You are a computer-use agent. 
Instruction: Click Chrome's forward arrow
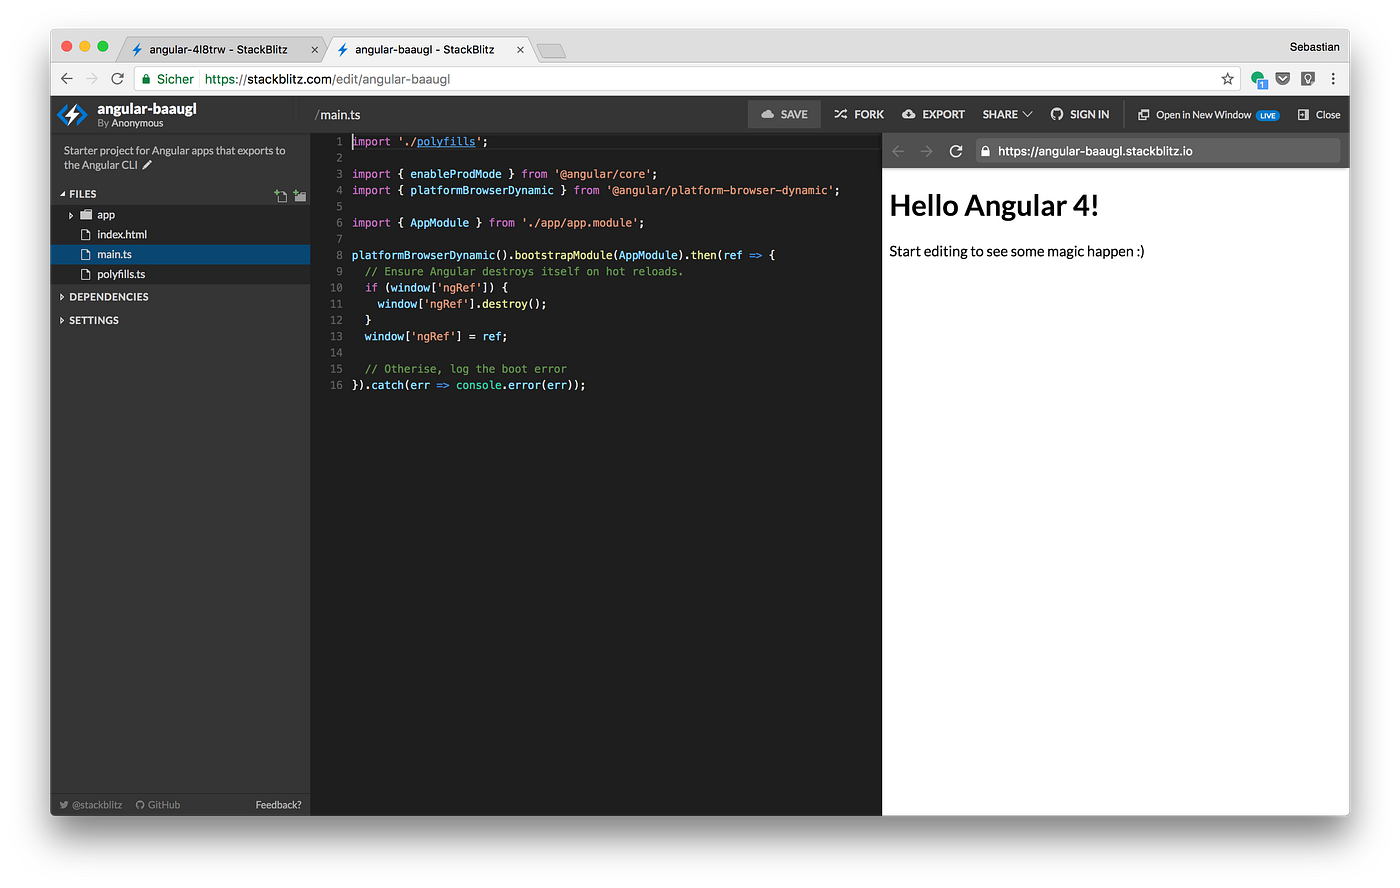tap(92, 78)
